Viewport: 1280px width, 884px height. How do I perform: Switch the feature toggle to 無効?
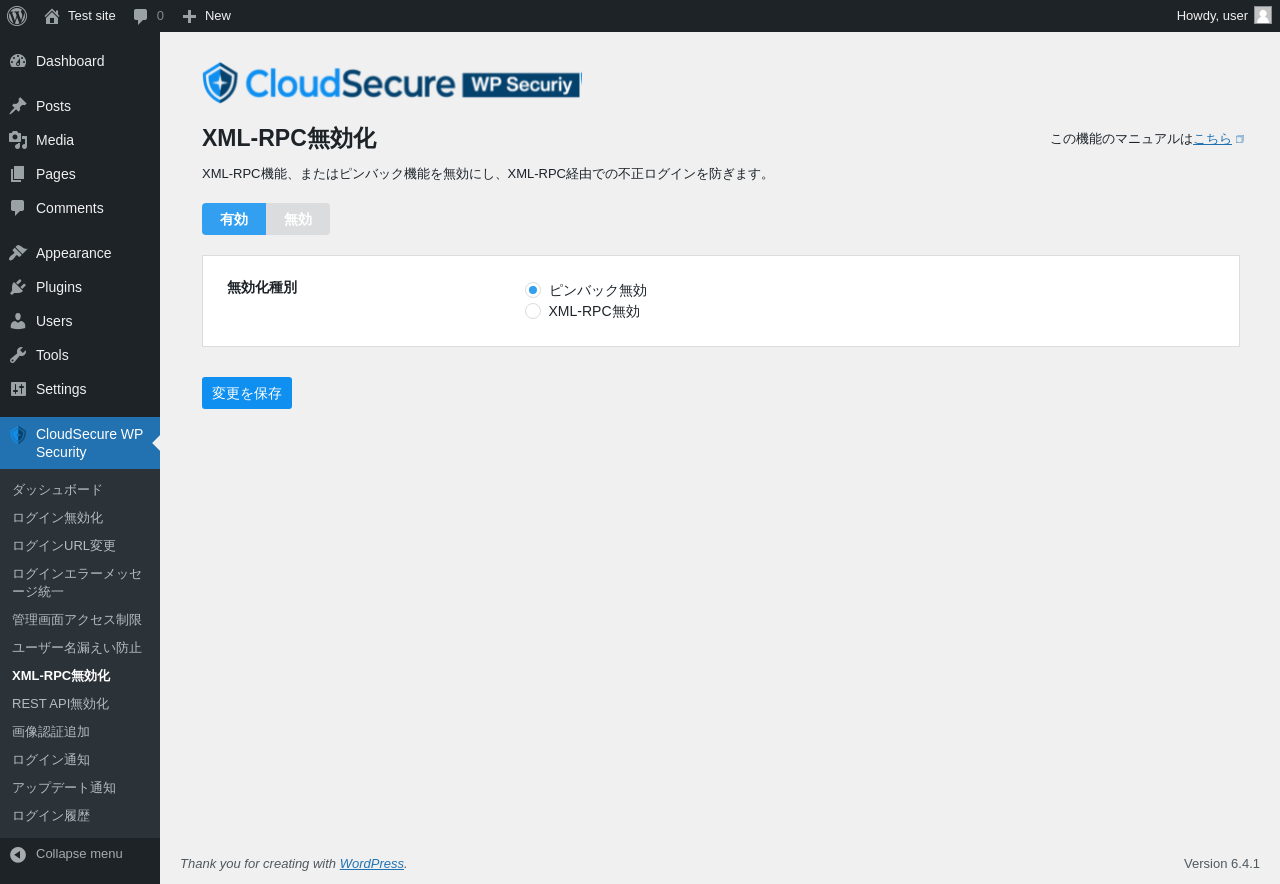pos(298,219)
